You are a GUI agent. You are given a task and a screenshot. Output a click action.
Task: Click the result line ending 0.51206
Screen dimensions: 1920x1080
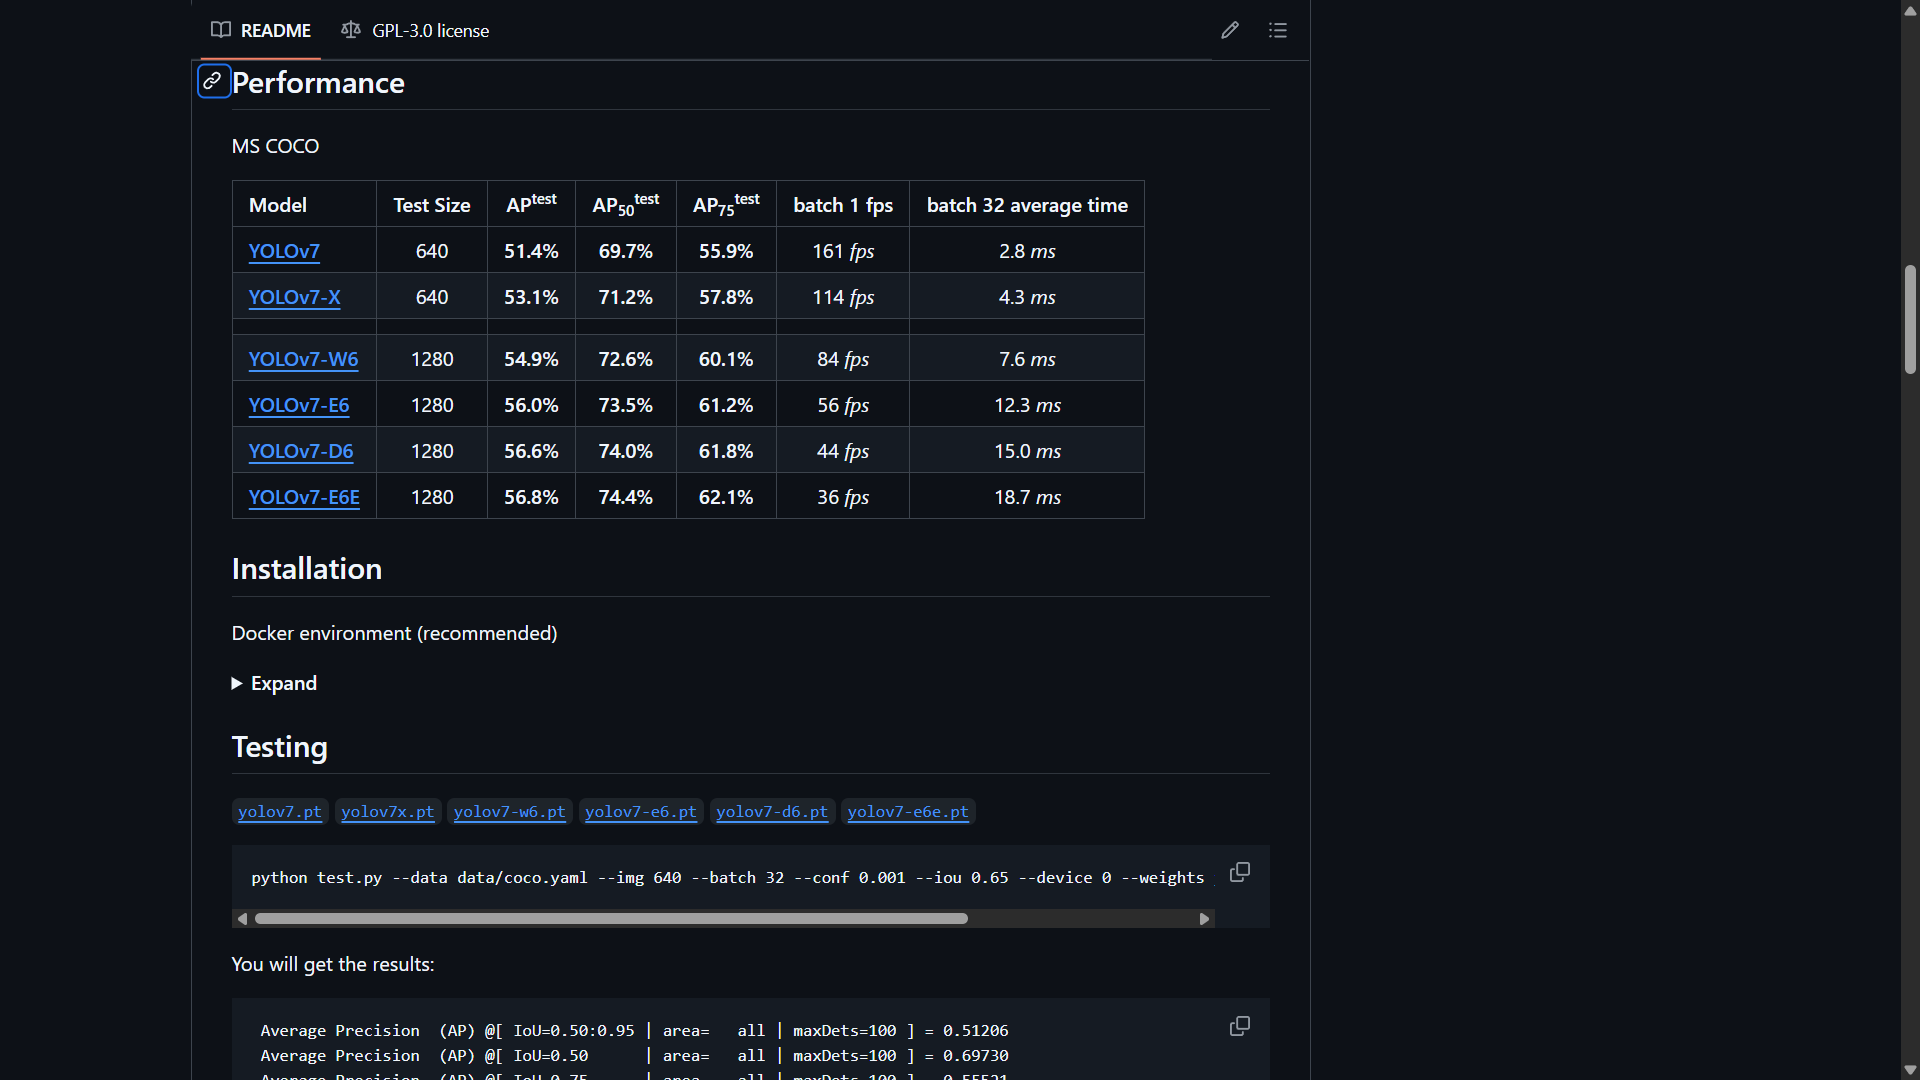634,1030
